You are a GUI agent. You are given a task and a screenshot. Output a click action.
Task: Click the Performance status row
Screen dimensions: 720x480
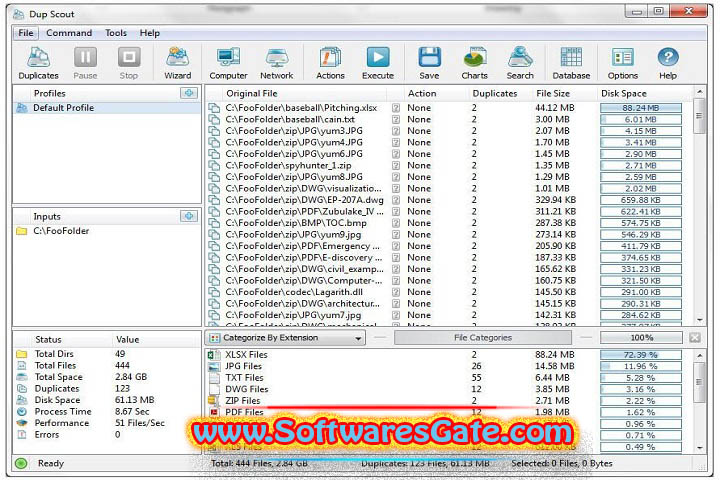(x=107, y=423)
